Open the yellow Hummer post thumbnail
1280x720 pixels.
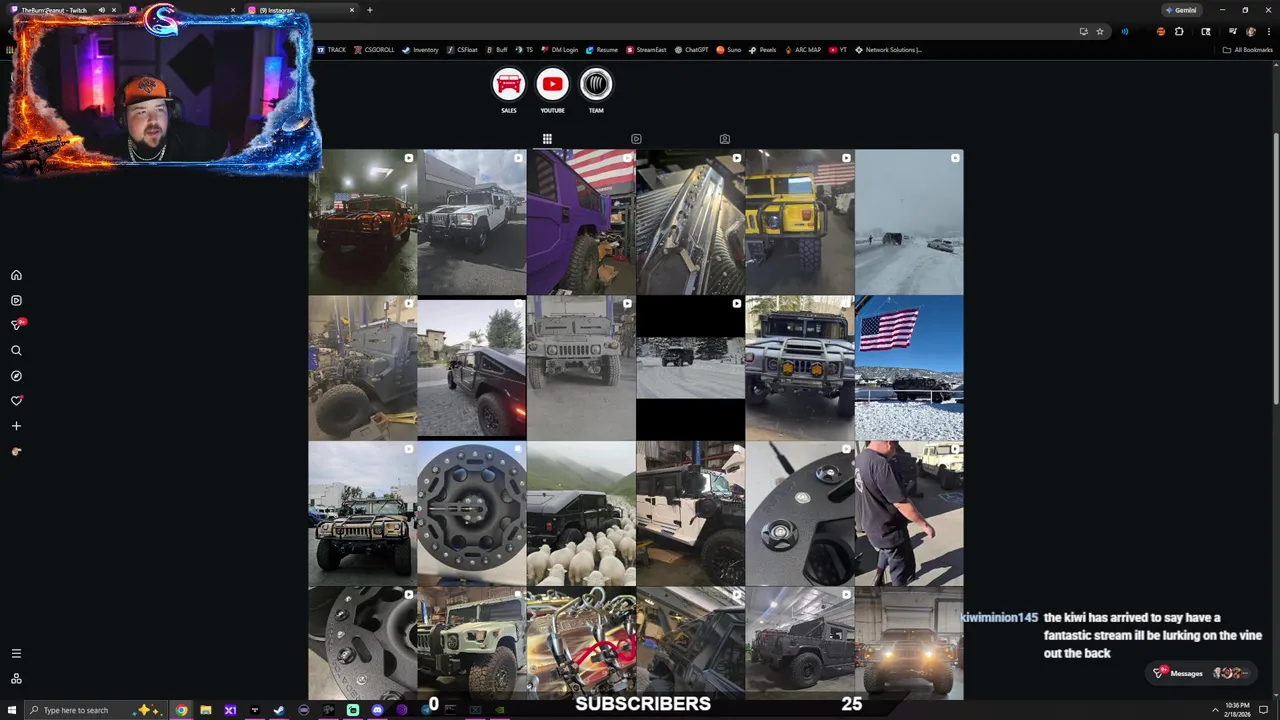click(800, 222)
